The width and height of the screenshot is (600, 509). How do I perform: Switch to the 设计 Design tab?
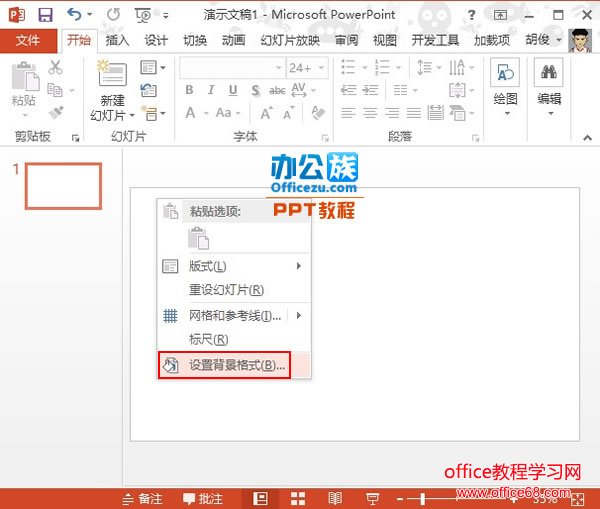156,40
